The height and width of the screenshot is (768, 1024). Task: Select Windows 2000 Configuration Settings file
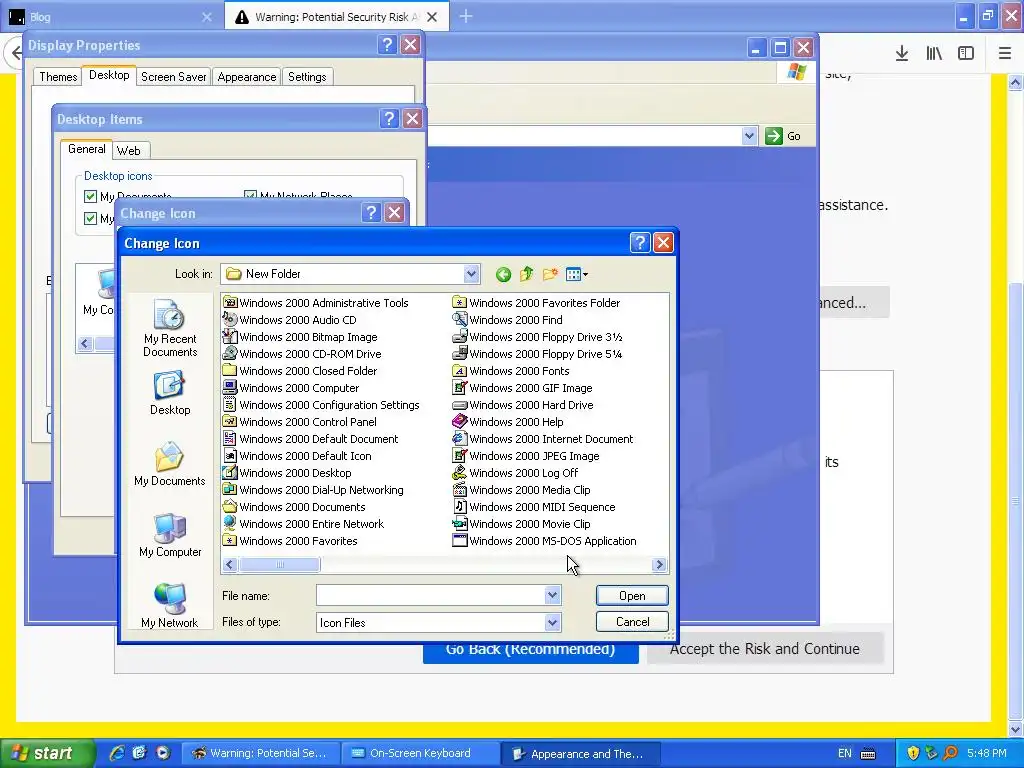click(321, 404)
